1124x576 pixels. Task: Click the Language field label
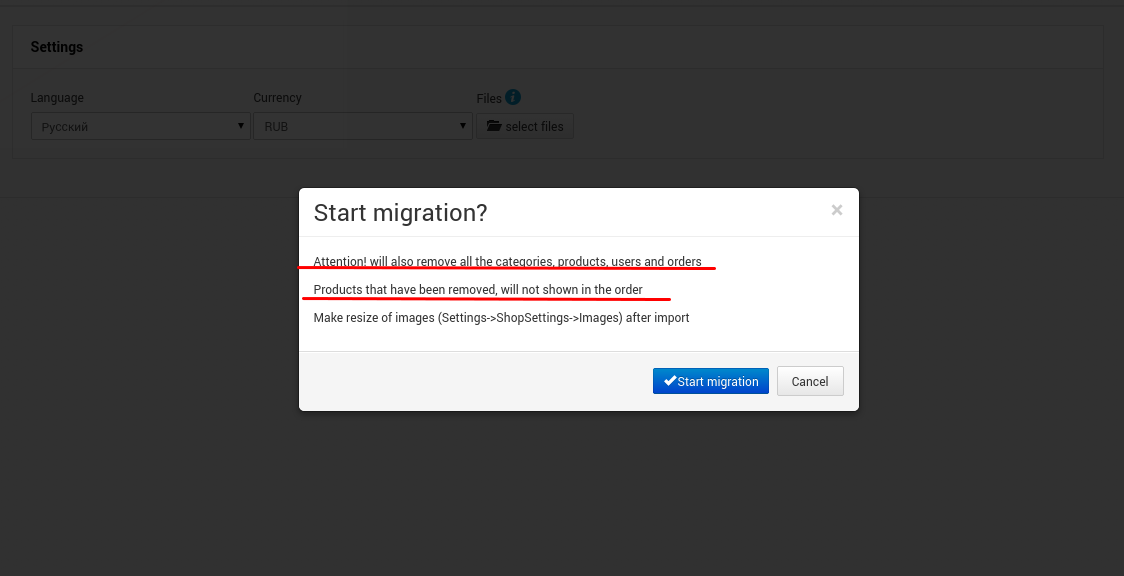57,97
